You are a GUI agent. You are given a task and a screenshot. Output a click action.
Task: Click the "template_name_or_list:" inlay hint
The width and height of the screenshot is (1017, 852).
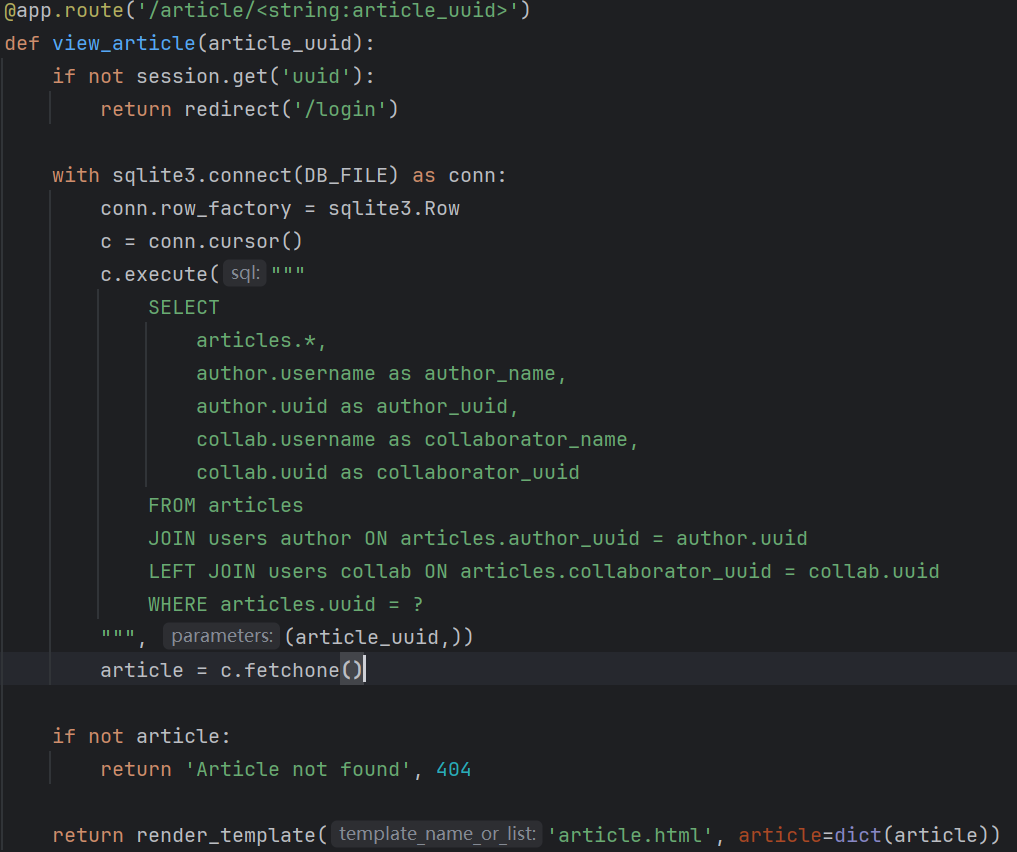point(436,834)
